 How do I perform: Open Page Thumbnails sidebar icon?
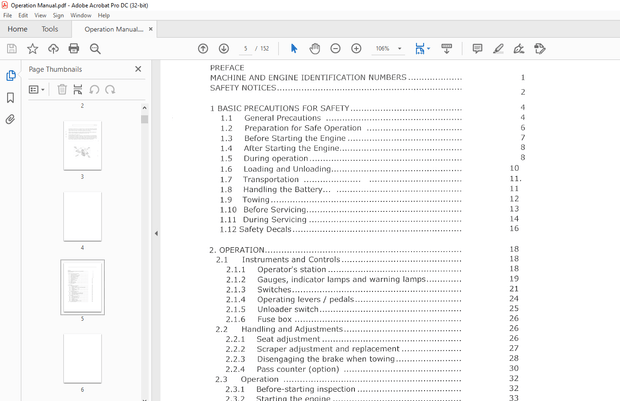click(x=11, y=76)
